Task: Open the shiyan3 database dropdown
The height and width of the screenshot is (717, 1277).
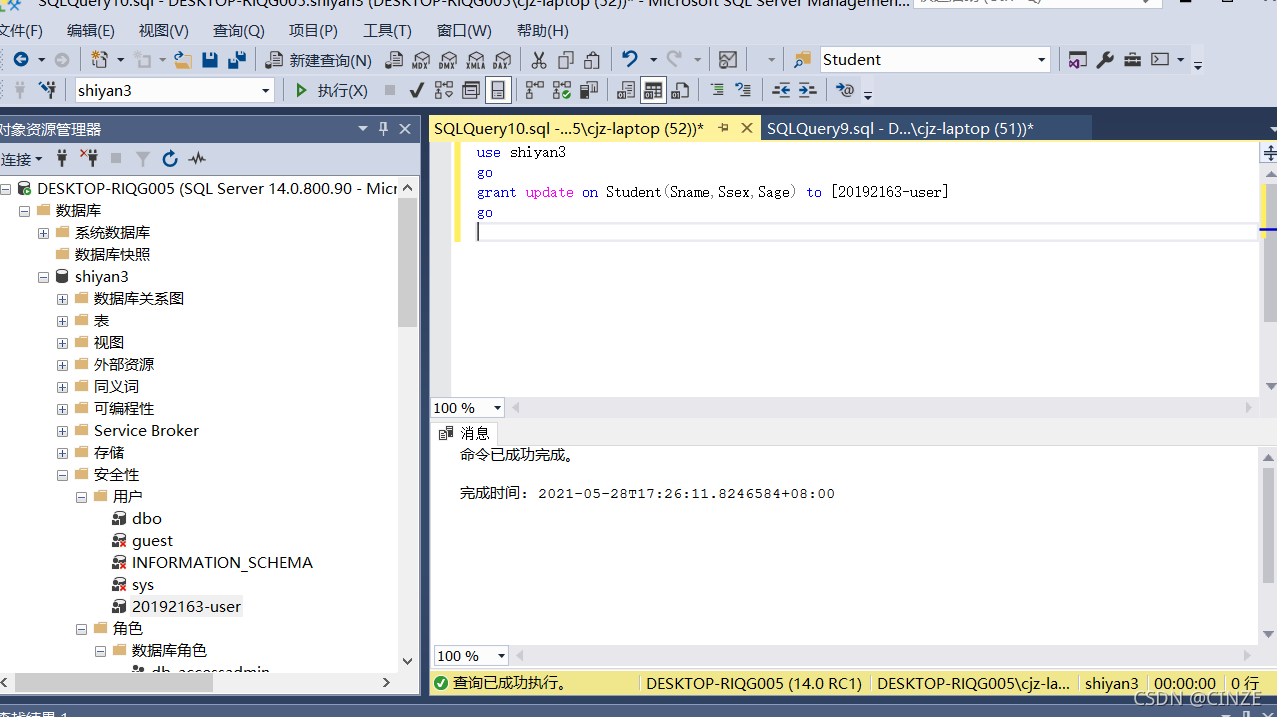Action: point(266,90)
